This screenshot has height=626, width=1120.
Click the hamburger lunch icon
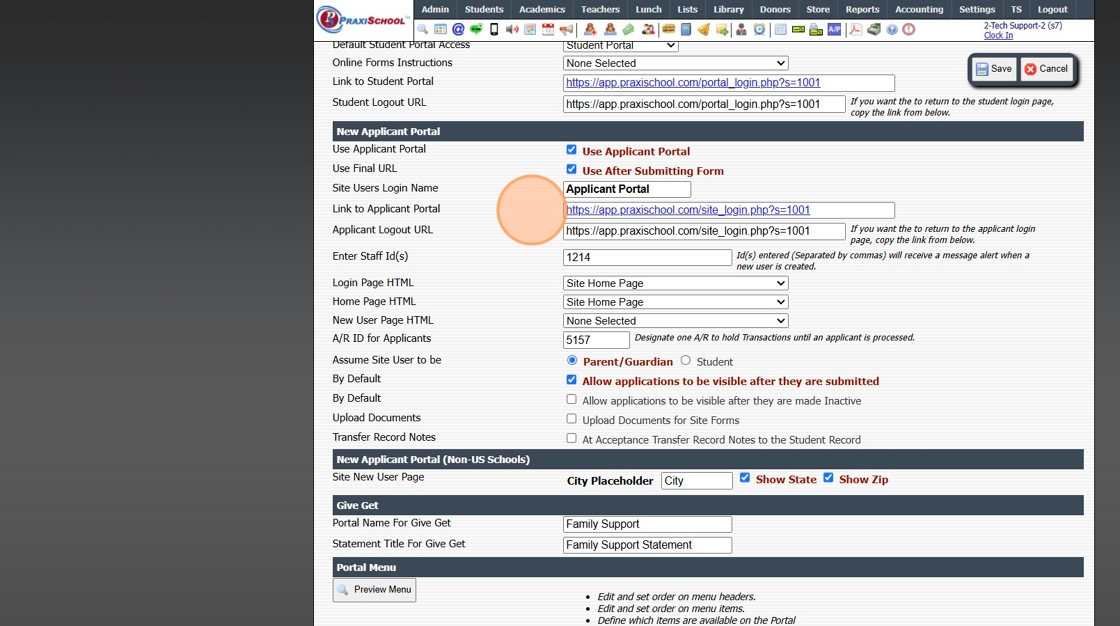click(x=669, y=29)
